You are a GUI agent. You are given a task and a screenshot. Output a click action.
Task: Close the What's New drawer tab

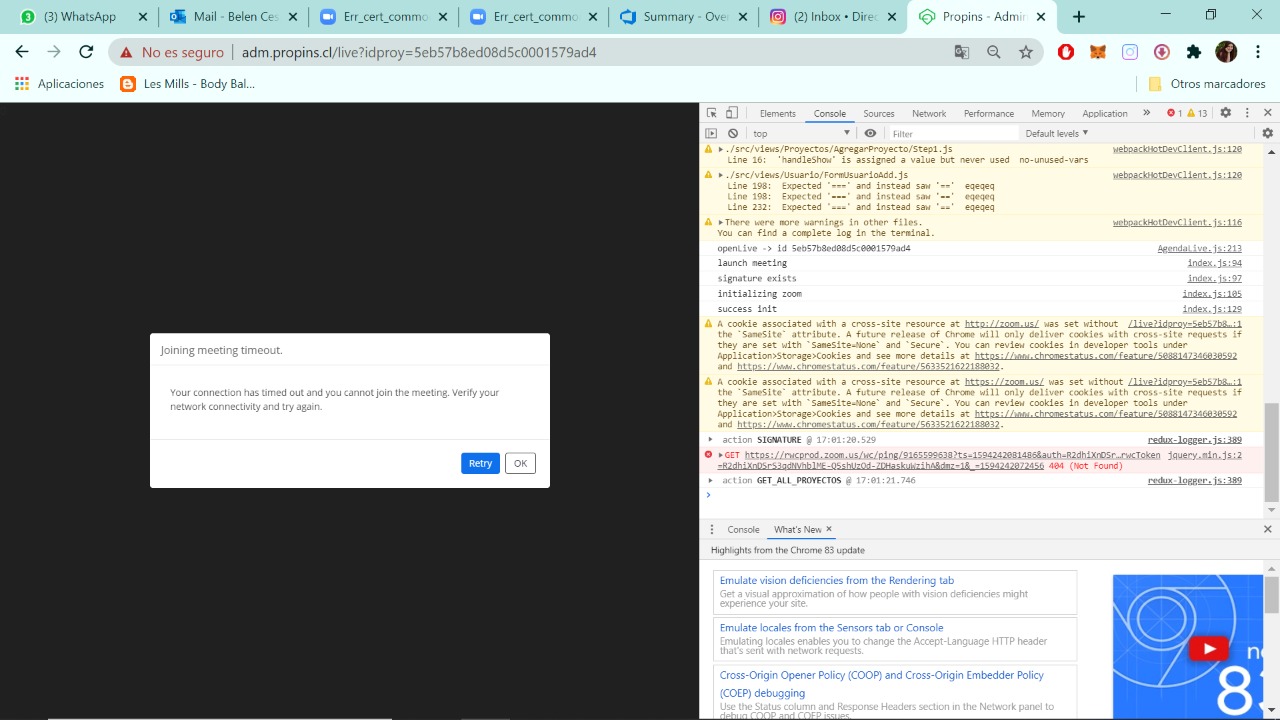[829, 529]
